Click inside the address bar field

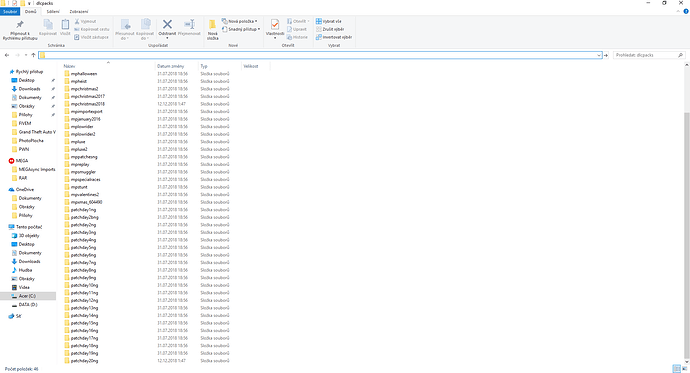(320, 55)
